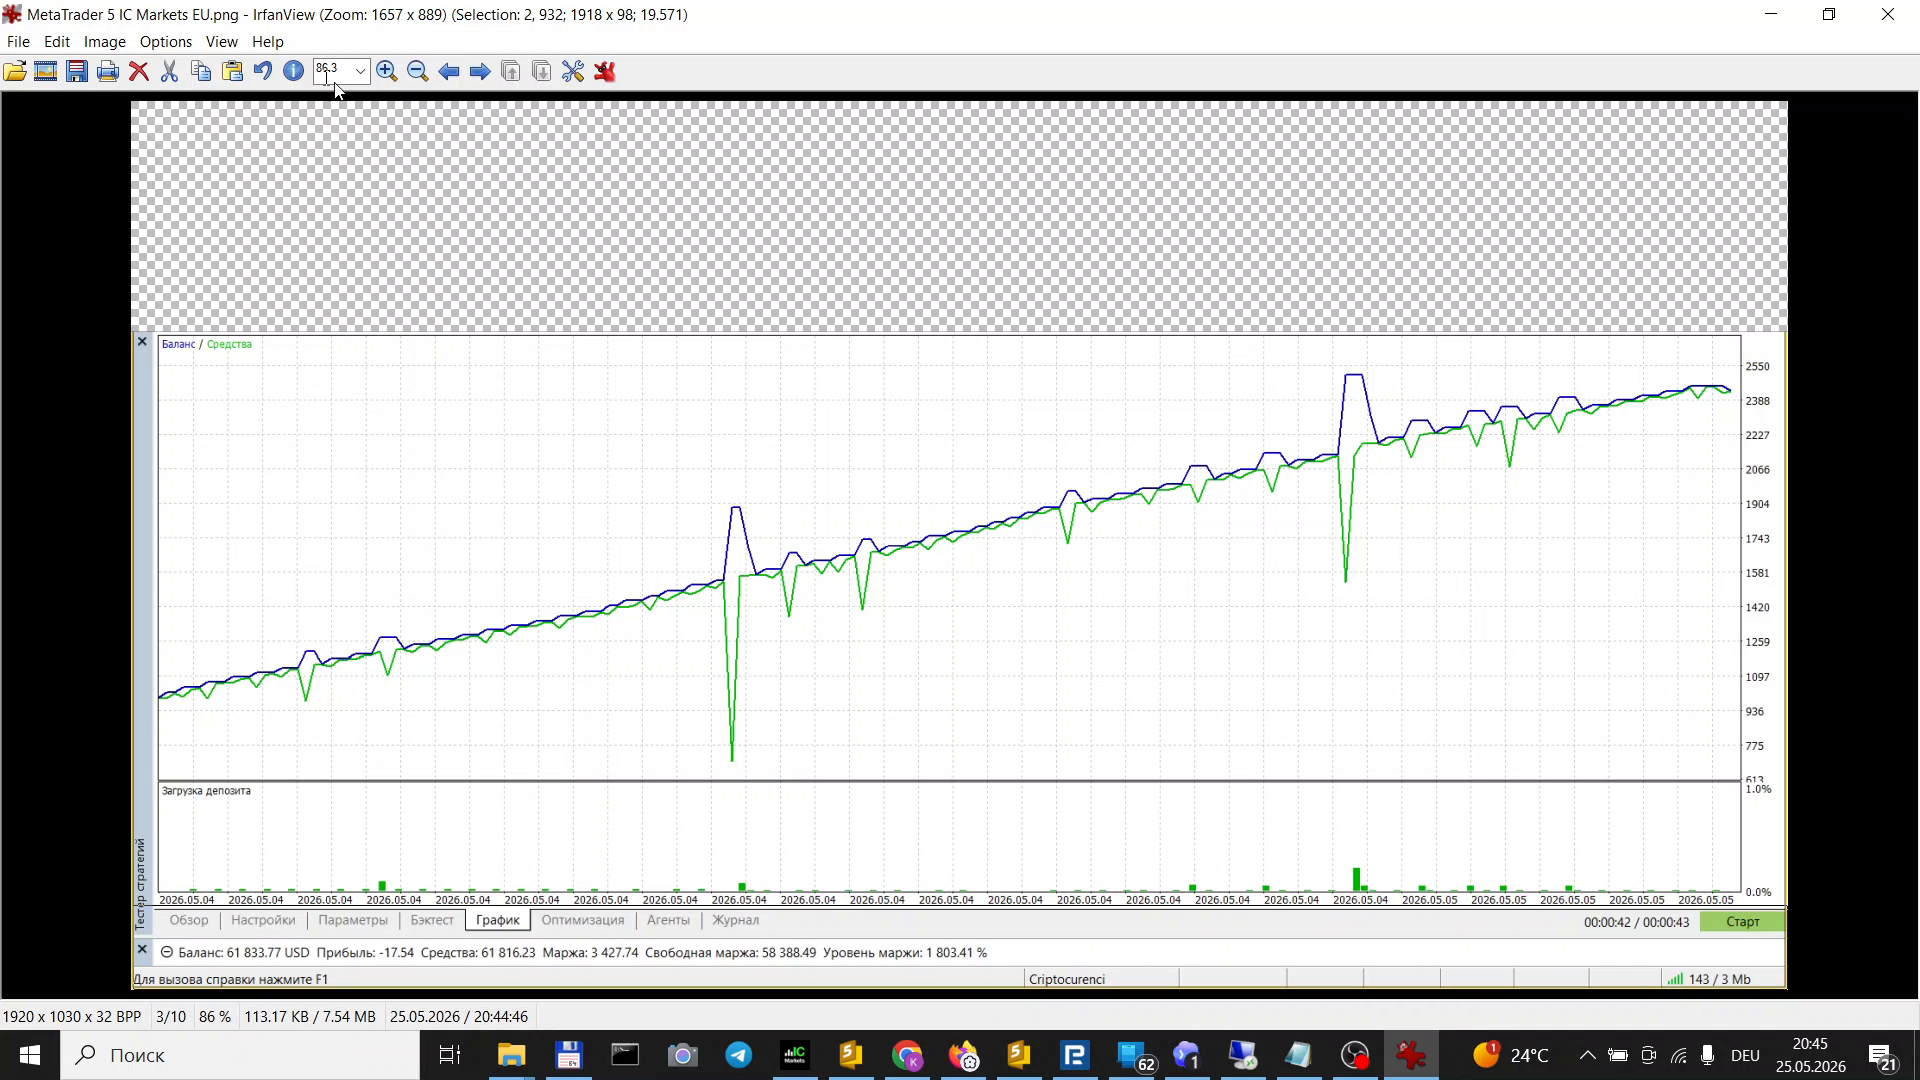Open the clock showing 20:45

tap(1810, 1055)
